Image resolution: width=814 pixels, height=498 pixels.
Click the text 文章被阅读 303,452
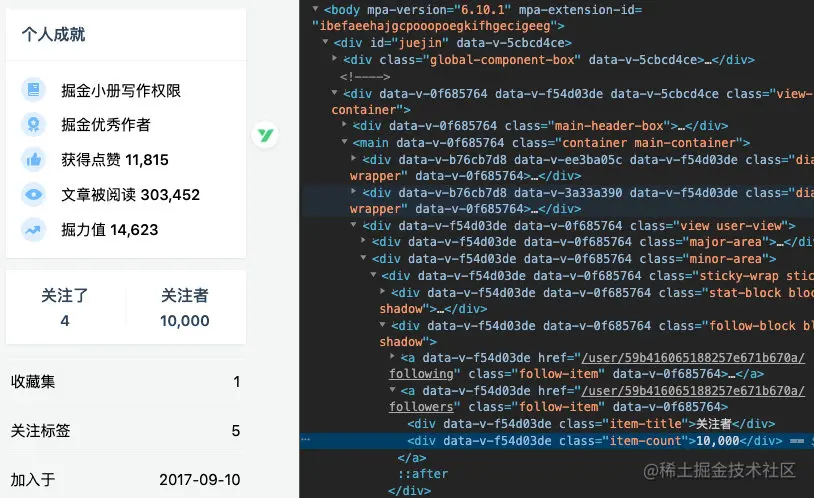pyautogui.click(x=130, y=194)
